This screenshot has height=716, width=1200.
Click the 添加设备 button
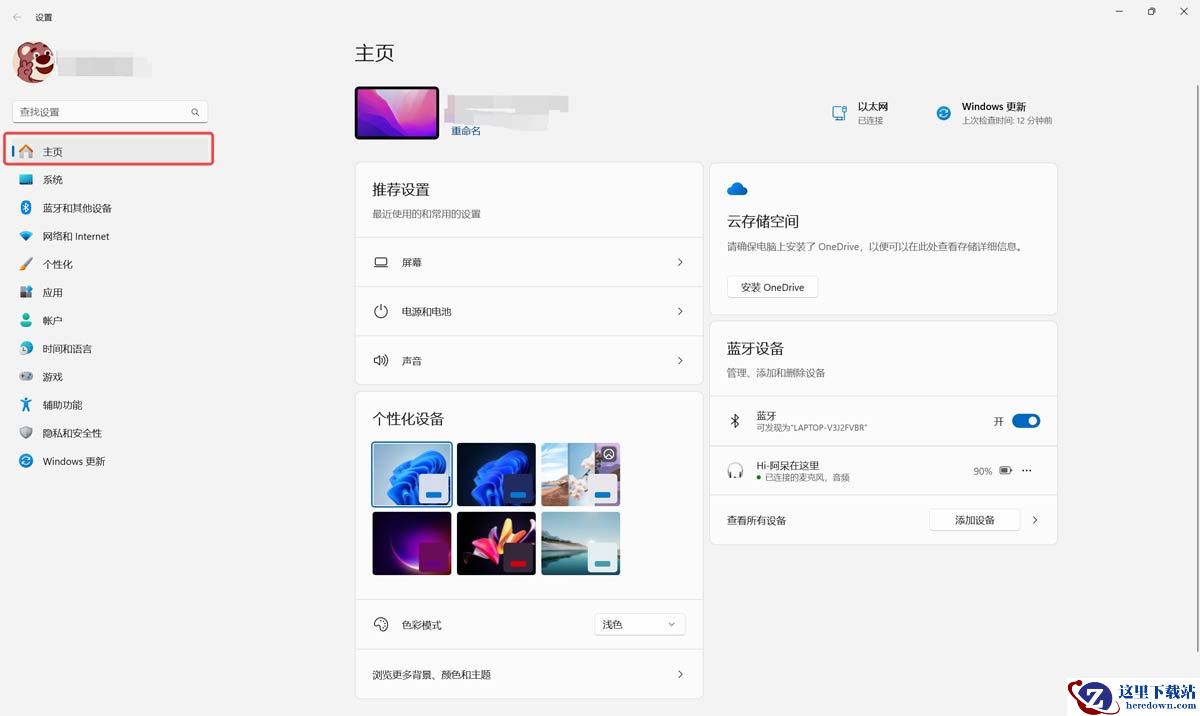[x=975, y=520]
